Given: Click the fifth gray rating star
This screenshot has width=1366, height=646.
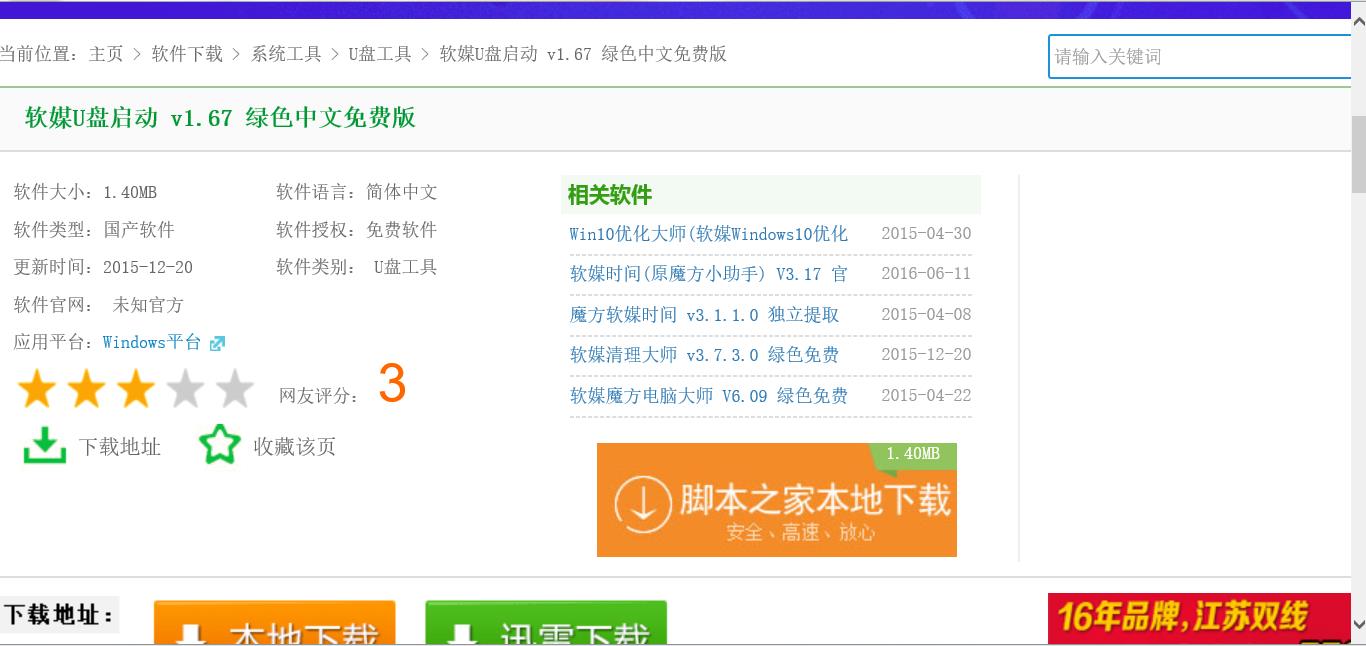Looking at the screenshot, I should [235, 389].
